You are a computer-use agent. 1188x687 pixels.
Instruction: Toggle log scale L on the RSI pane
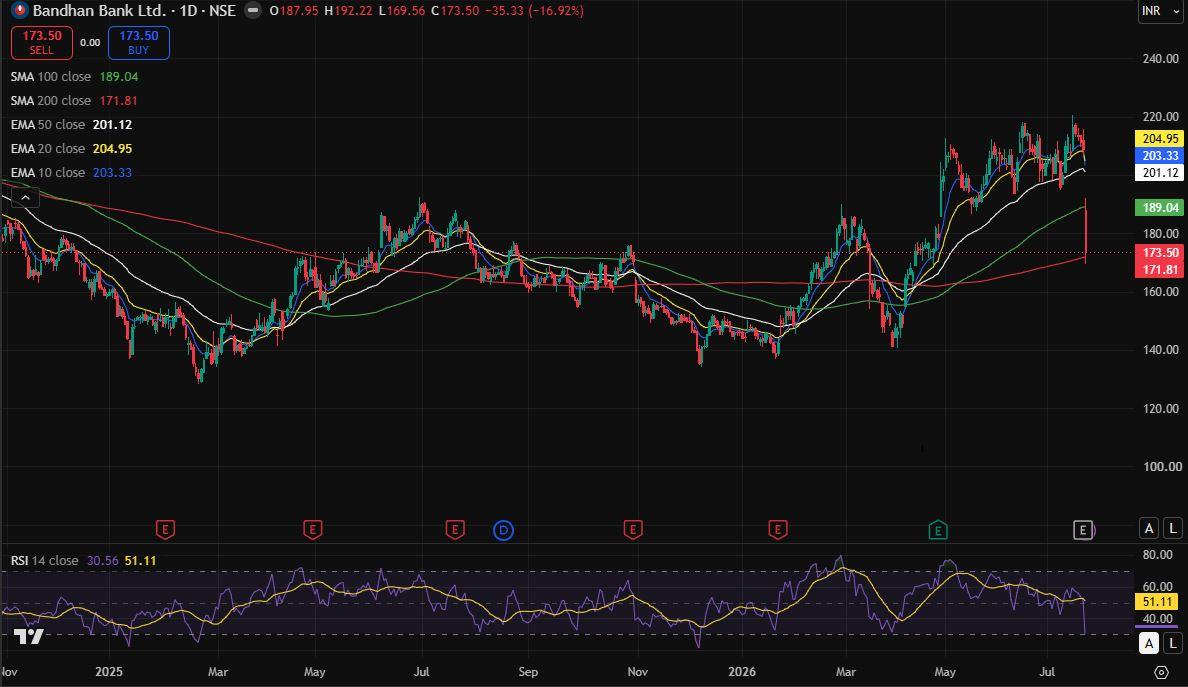(1173, 644)
